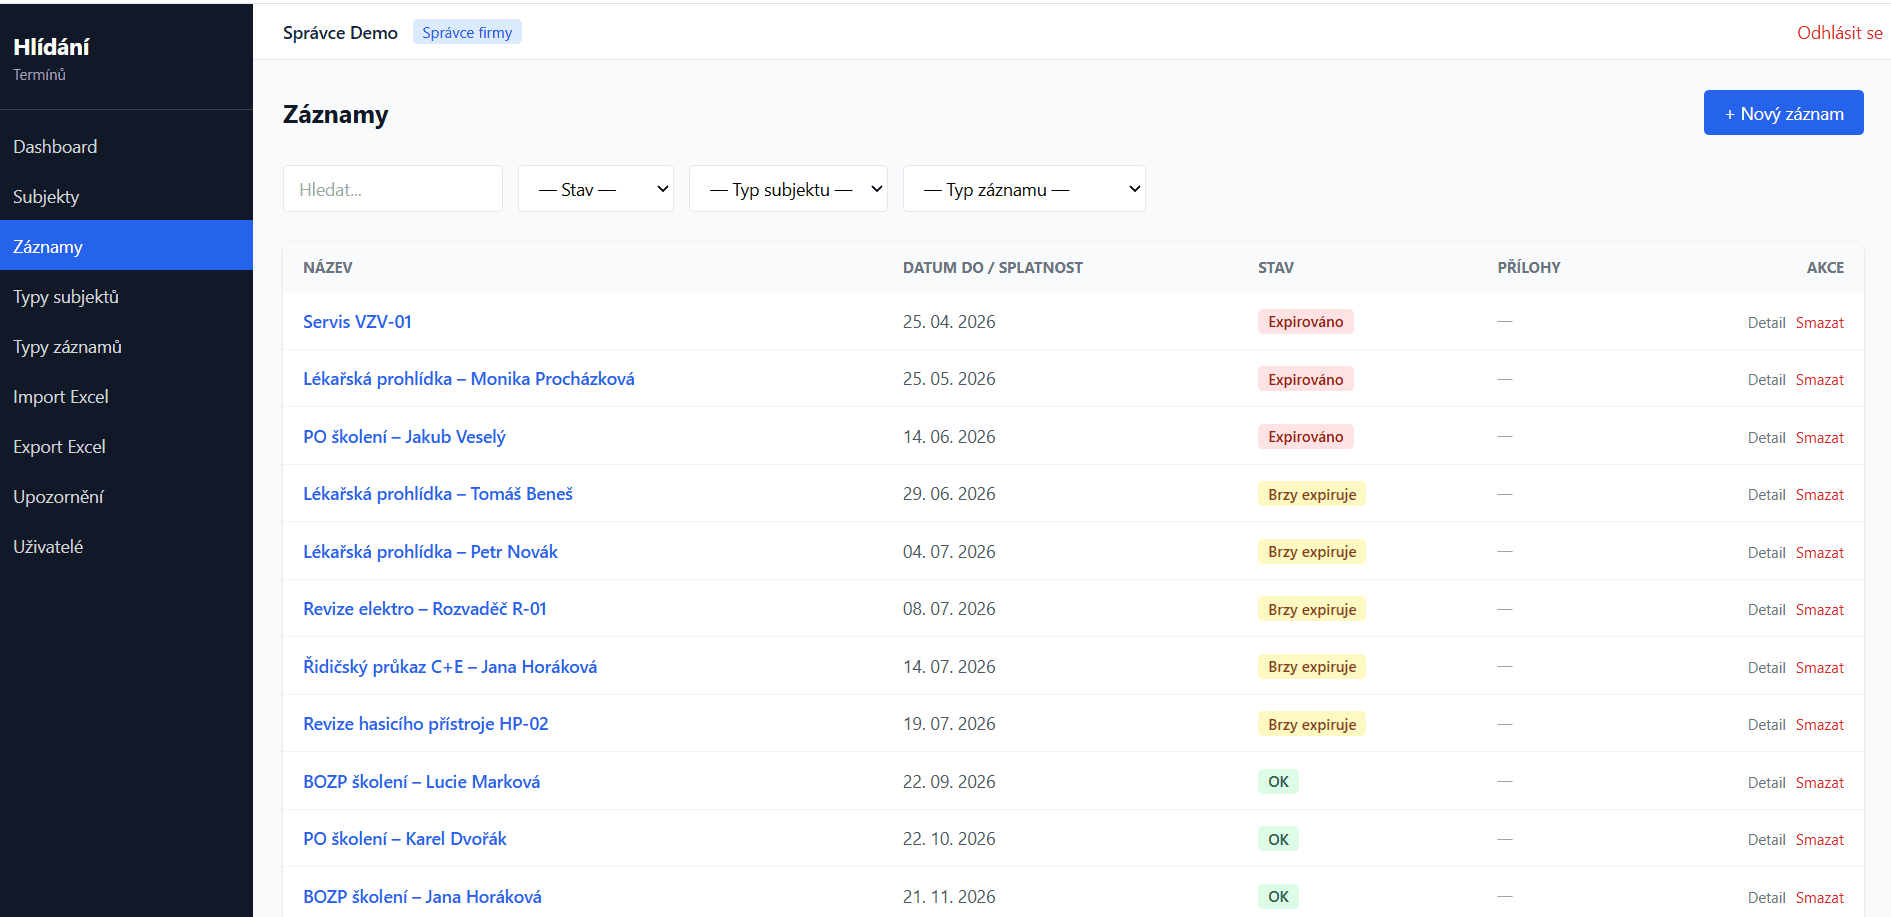
Task: Go to Upozornění page
Action: point(126,496)
